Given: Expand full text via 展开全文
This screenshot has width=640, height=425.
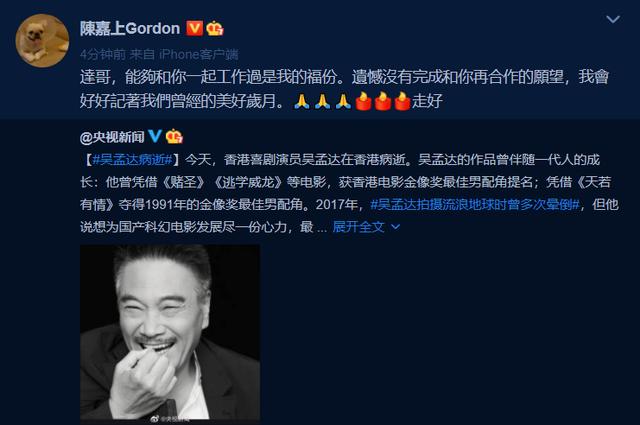Looking at the screenshot, I should (358, 227).
